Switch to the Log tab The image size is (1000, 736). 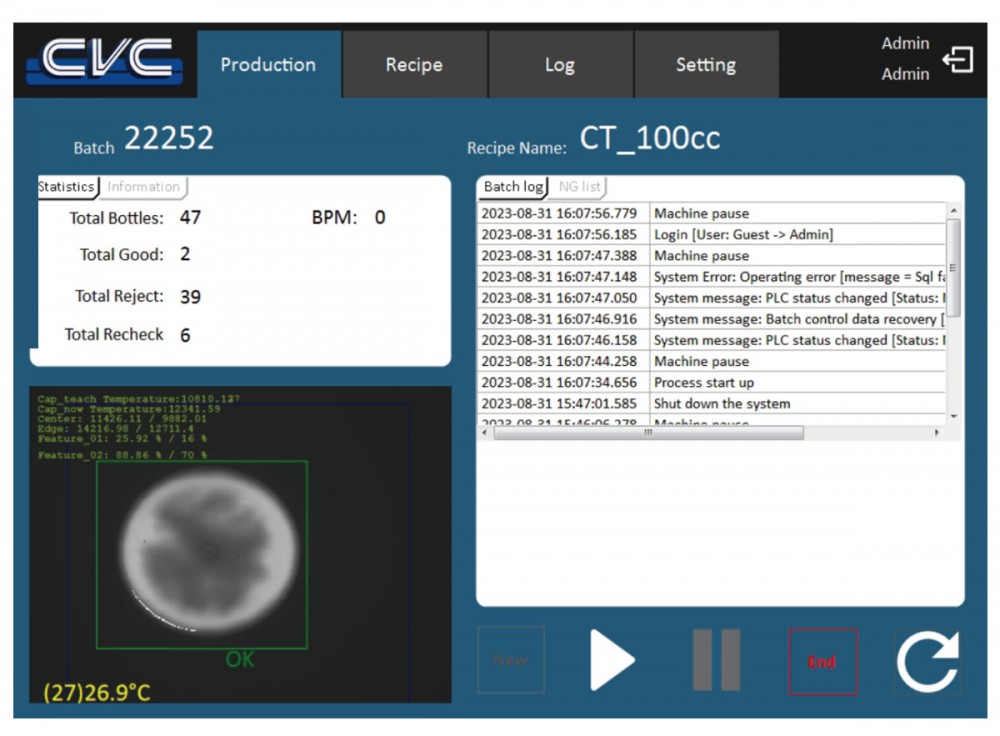click(x=560, y=65)
